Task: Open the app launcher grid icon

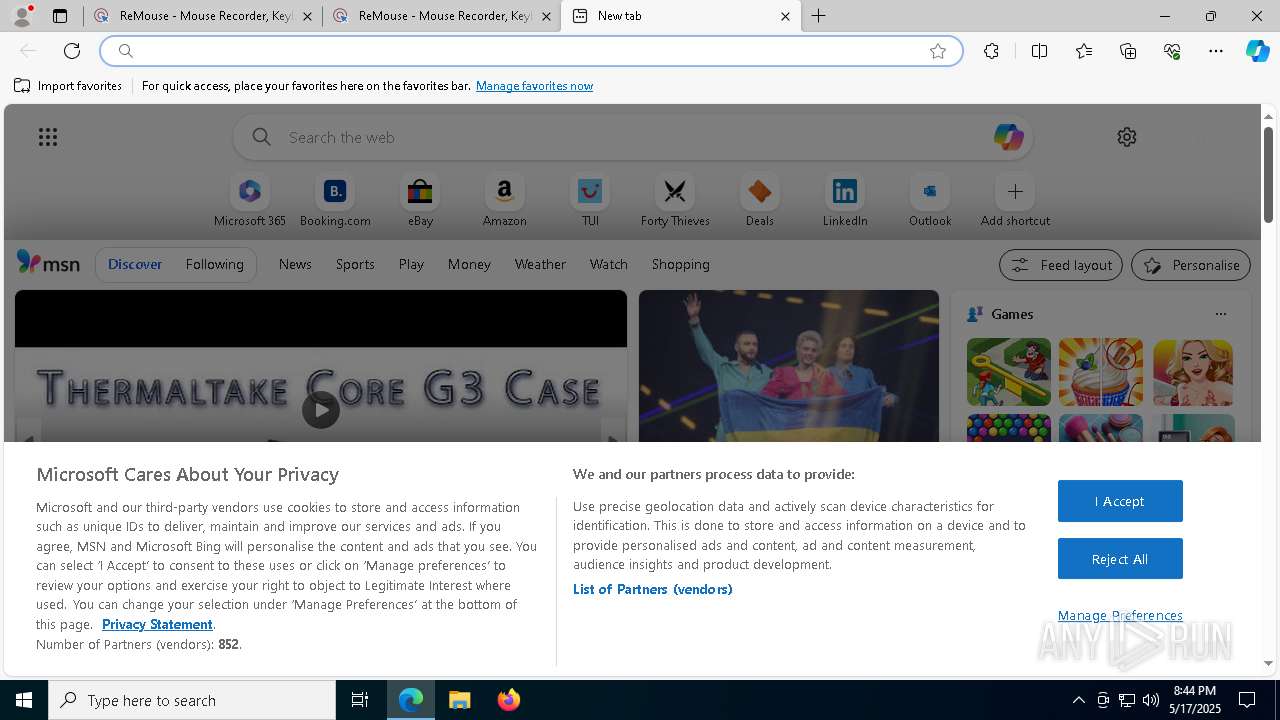Action: point(48,137)
